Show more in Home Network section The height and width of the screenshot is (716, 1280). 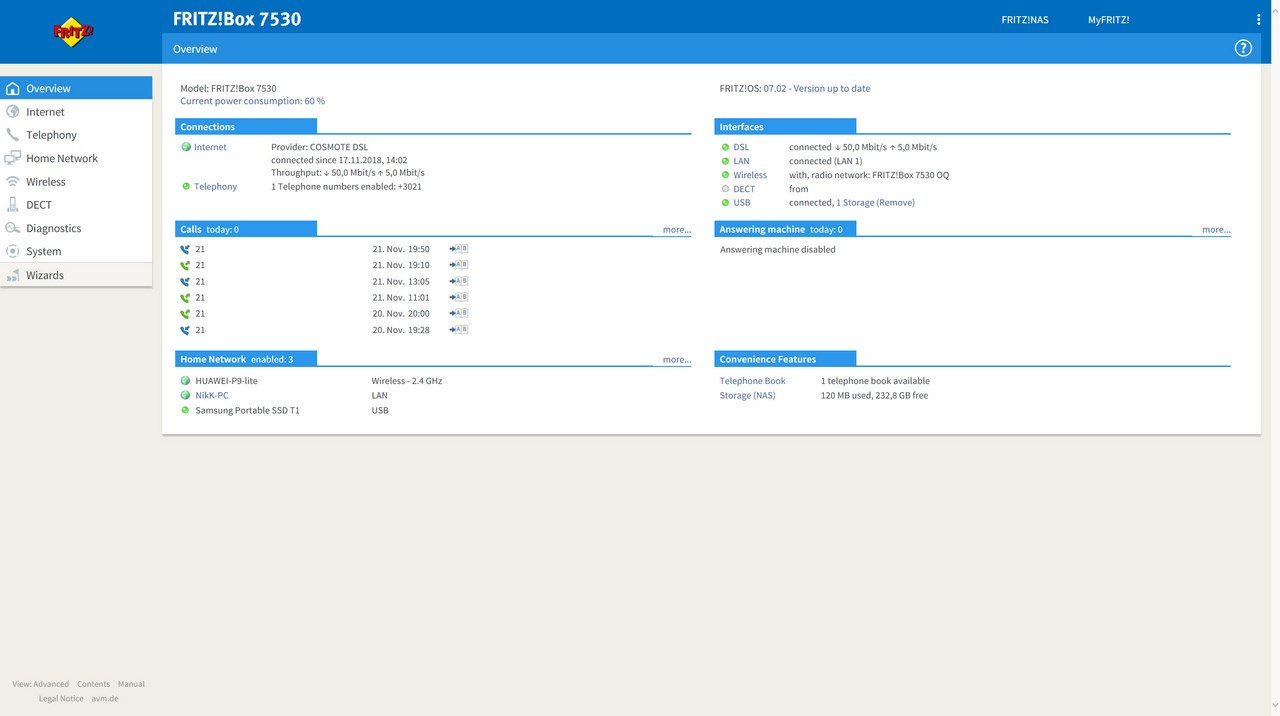tap(677, 360)
